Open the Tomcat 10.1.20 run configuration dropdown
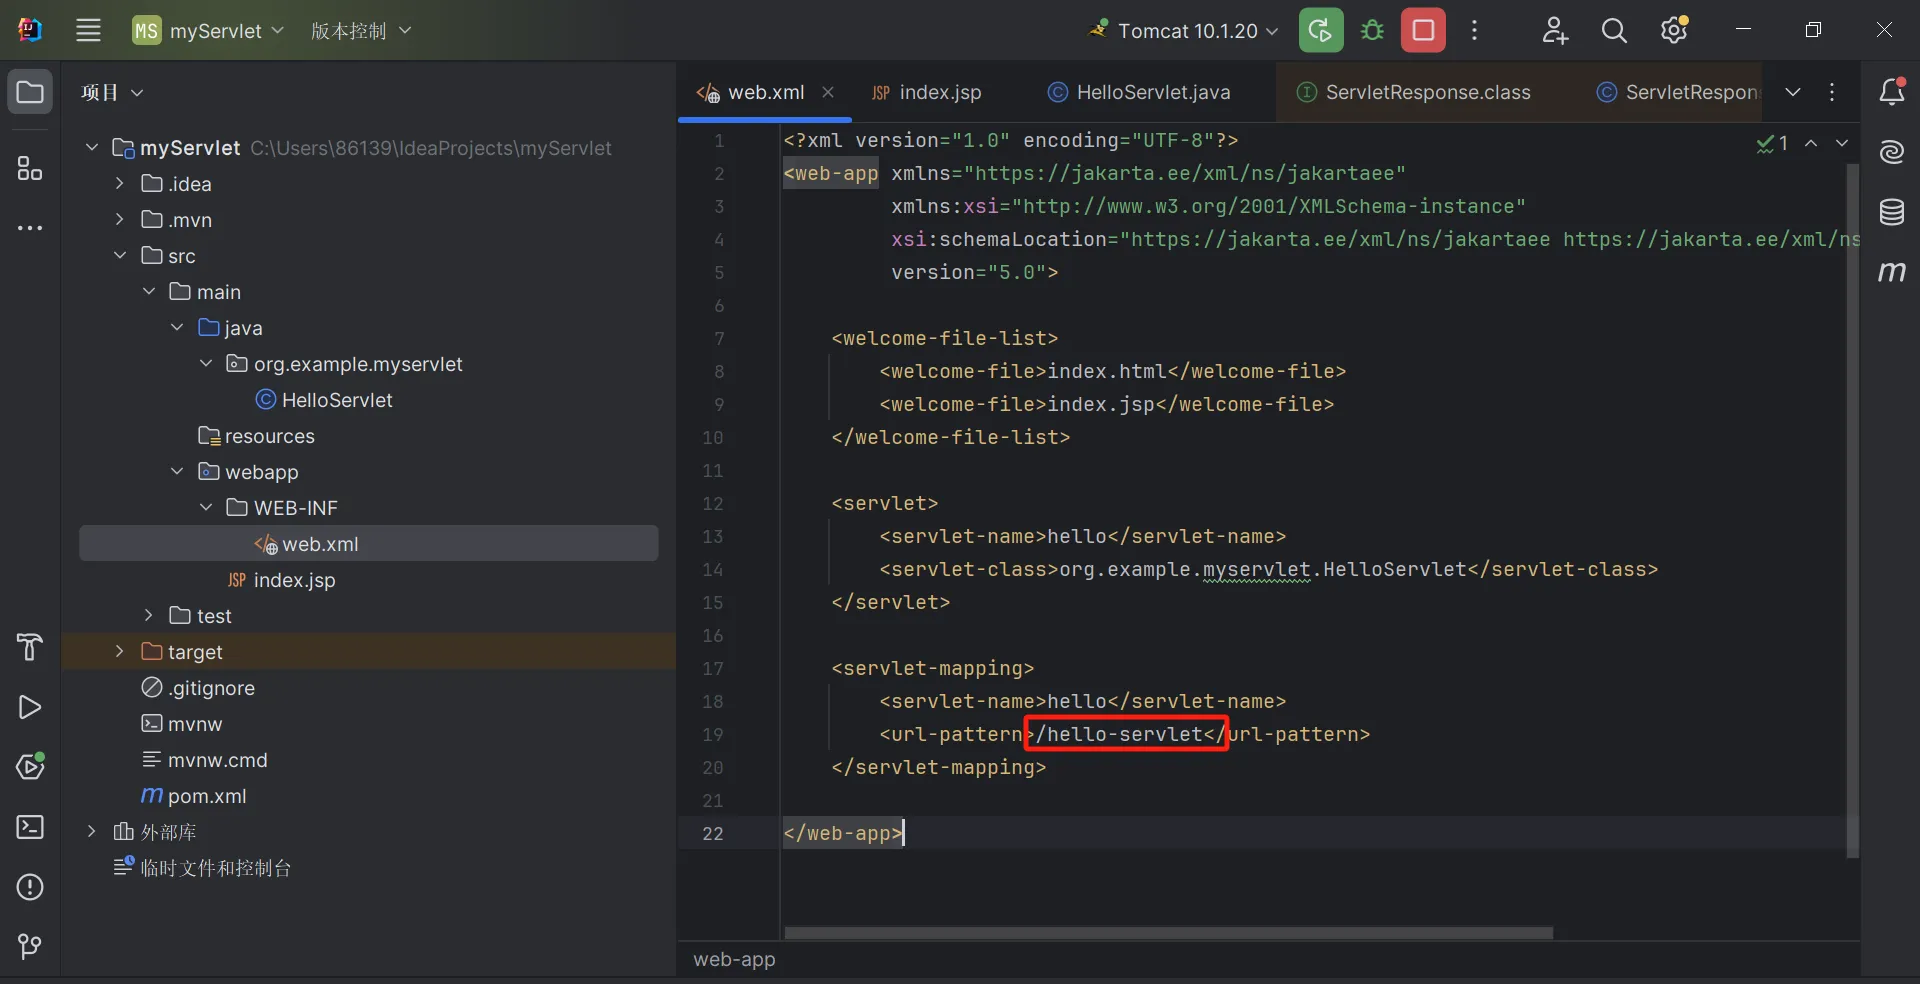Viewport: 1920px width, 984px height. coord(1184,30)
